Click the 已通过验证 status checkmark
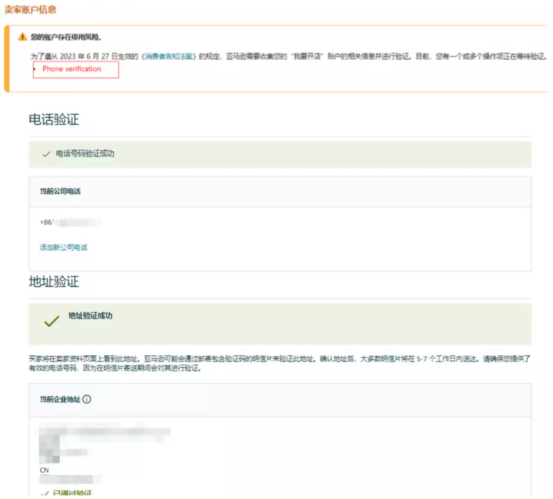Viewport: 553px width, 499px height. pos(44,493)
